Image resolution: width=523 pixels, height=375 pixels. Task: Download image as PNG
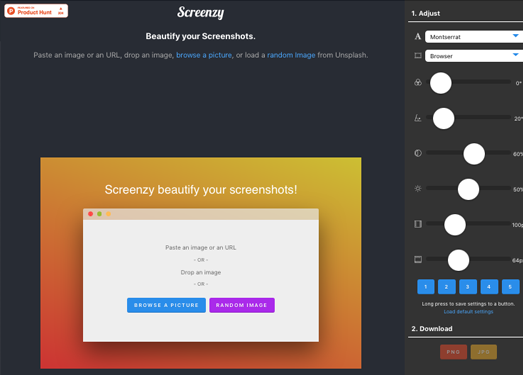[x=453, y=352]
